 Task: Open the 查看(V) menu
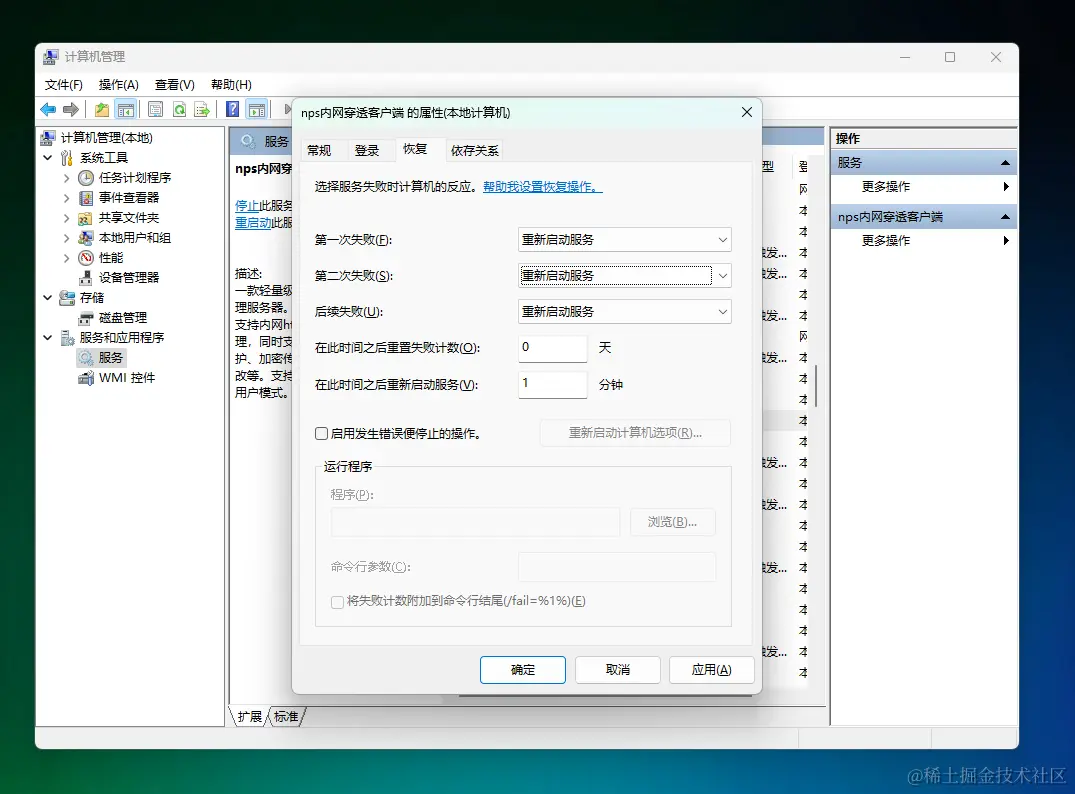175,85
